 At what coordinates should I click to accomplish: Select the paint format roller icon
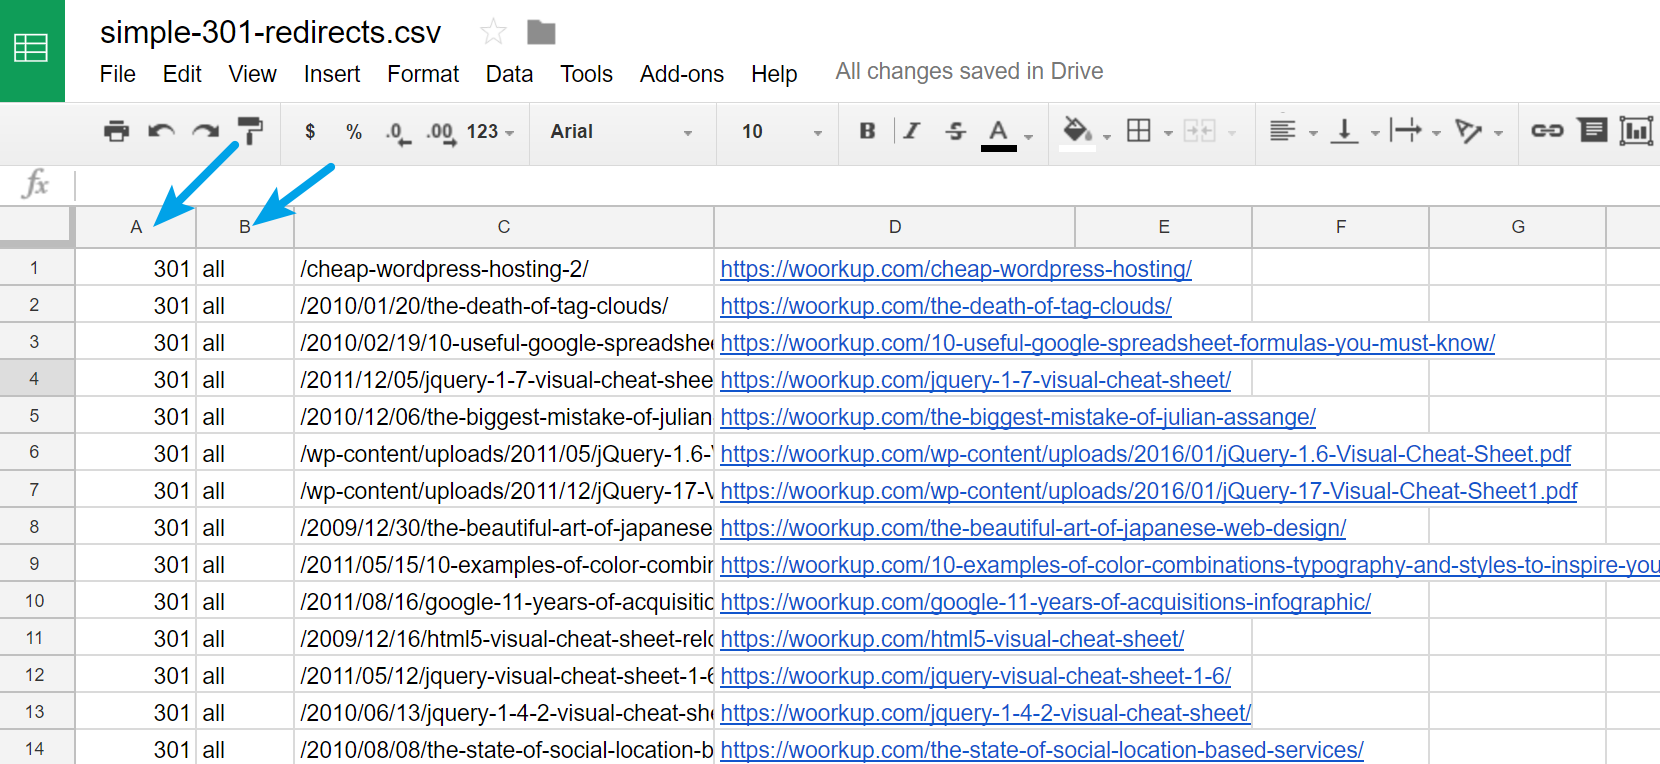(250, 131)
